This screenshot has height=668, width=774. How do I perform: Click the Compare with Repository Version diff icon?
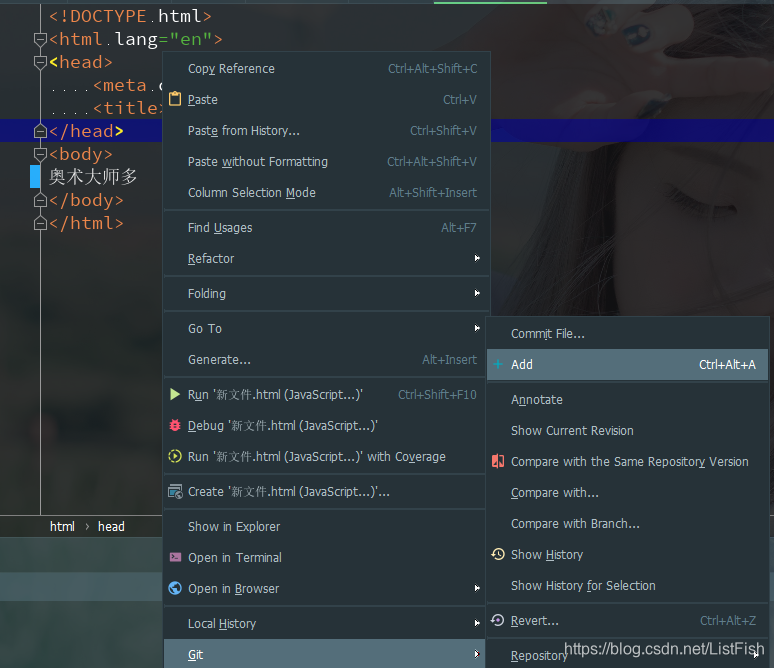pos(498,461)
